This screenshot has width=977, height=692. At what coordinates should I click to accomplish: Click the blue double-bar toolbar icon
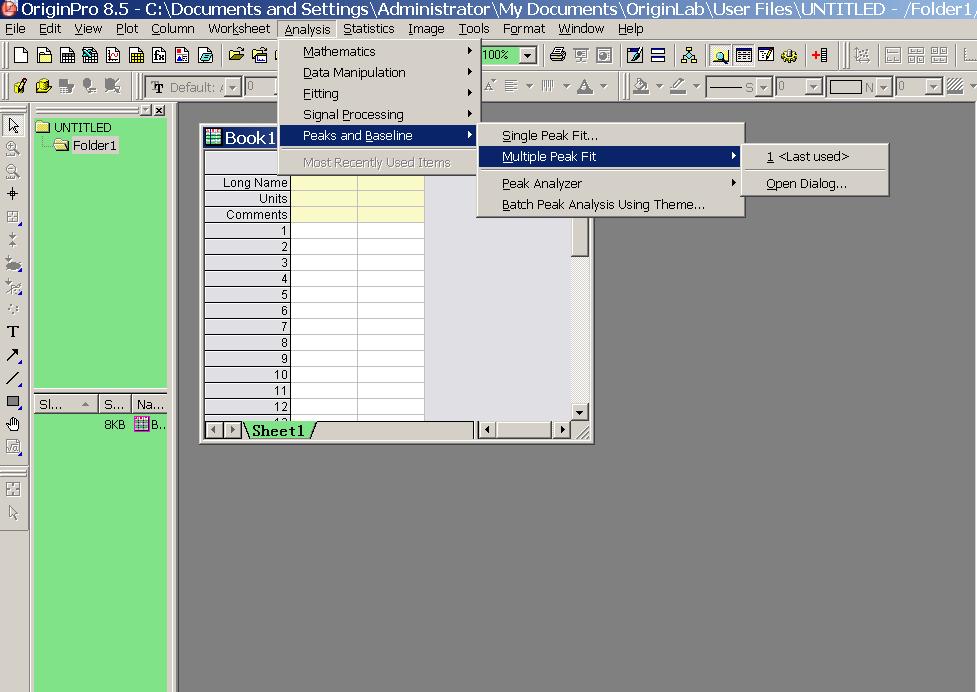(658, 55)
